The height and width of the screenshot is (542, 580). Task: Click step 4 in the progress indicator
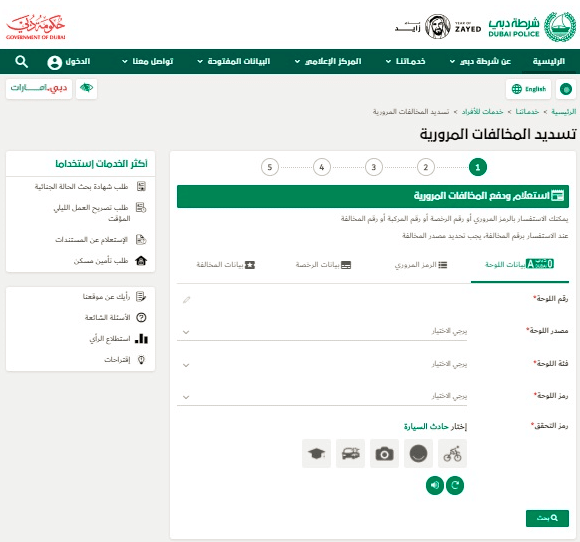pyautogui.click(x=322, y=167)
